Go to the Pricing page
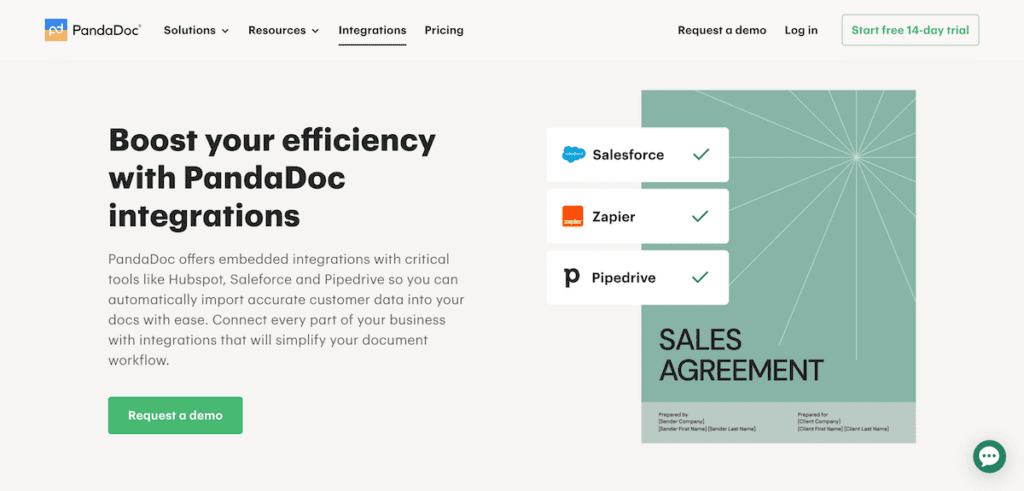This screenshot has height=491, width=1024. click(444, 30)
